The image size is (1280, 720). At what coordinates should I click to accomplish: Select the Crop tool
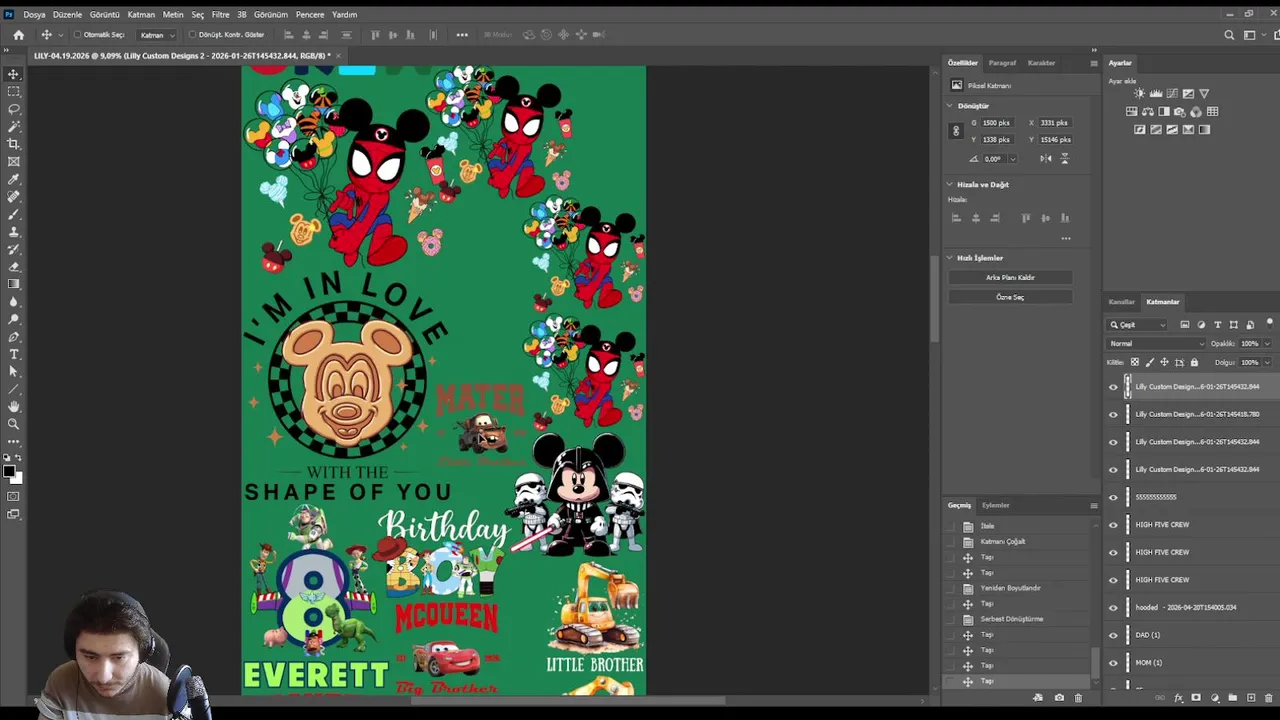[14, 144]
